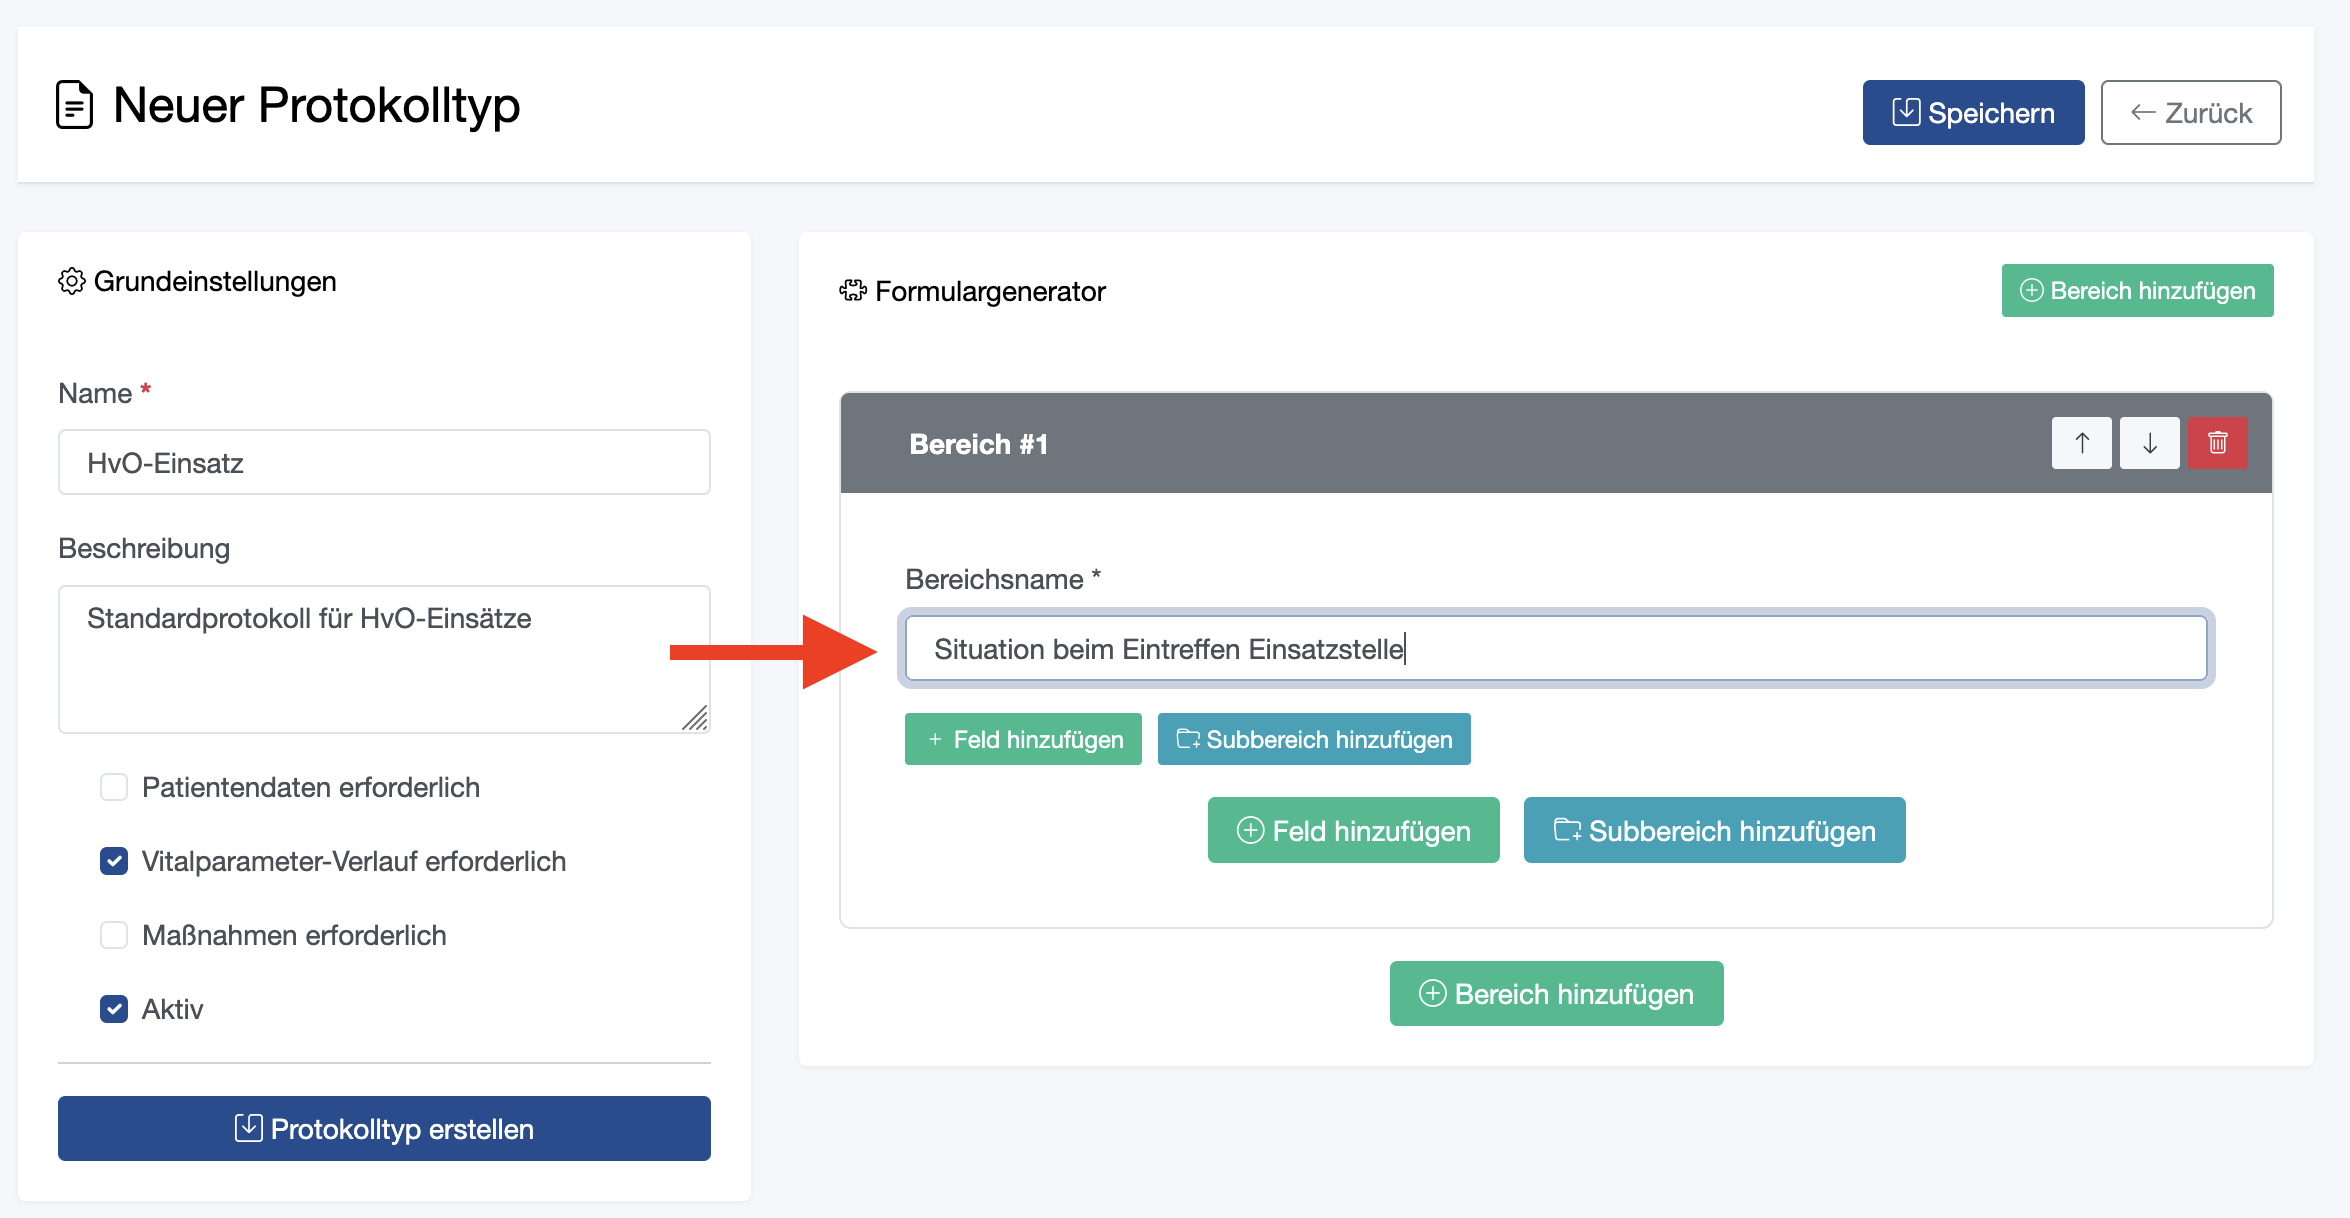Move Bereich #1 down with arrow icon
The height and width of the screenshot is (1218, 2350).
pos(2149,443)
